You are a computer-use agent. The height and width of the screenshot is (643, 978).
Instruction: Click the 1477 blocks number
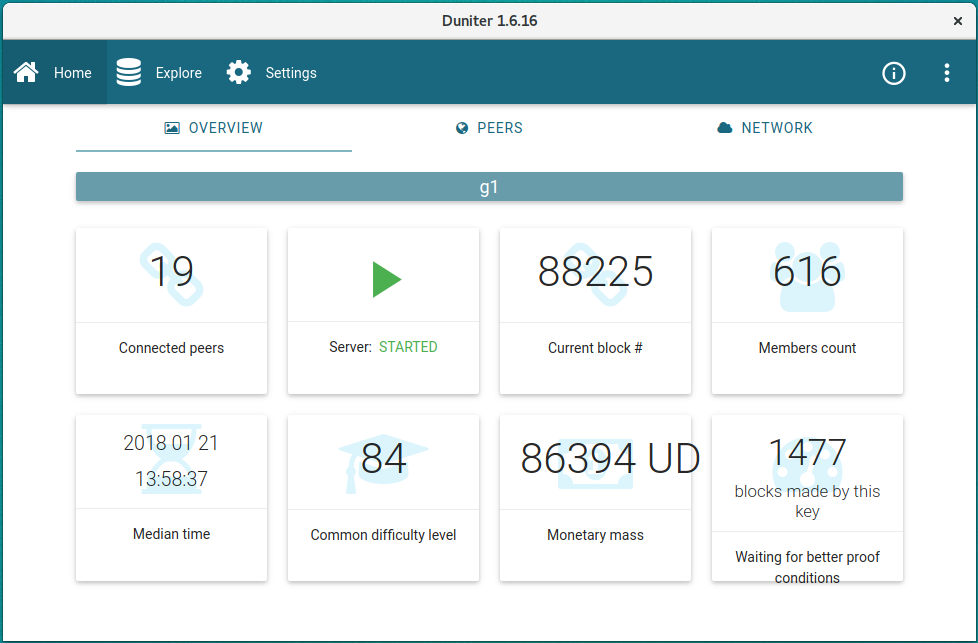pos(807,452)
